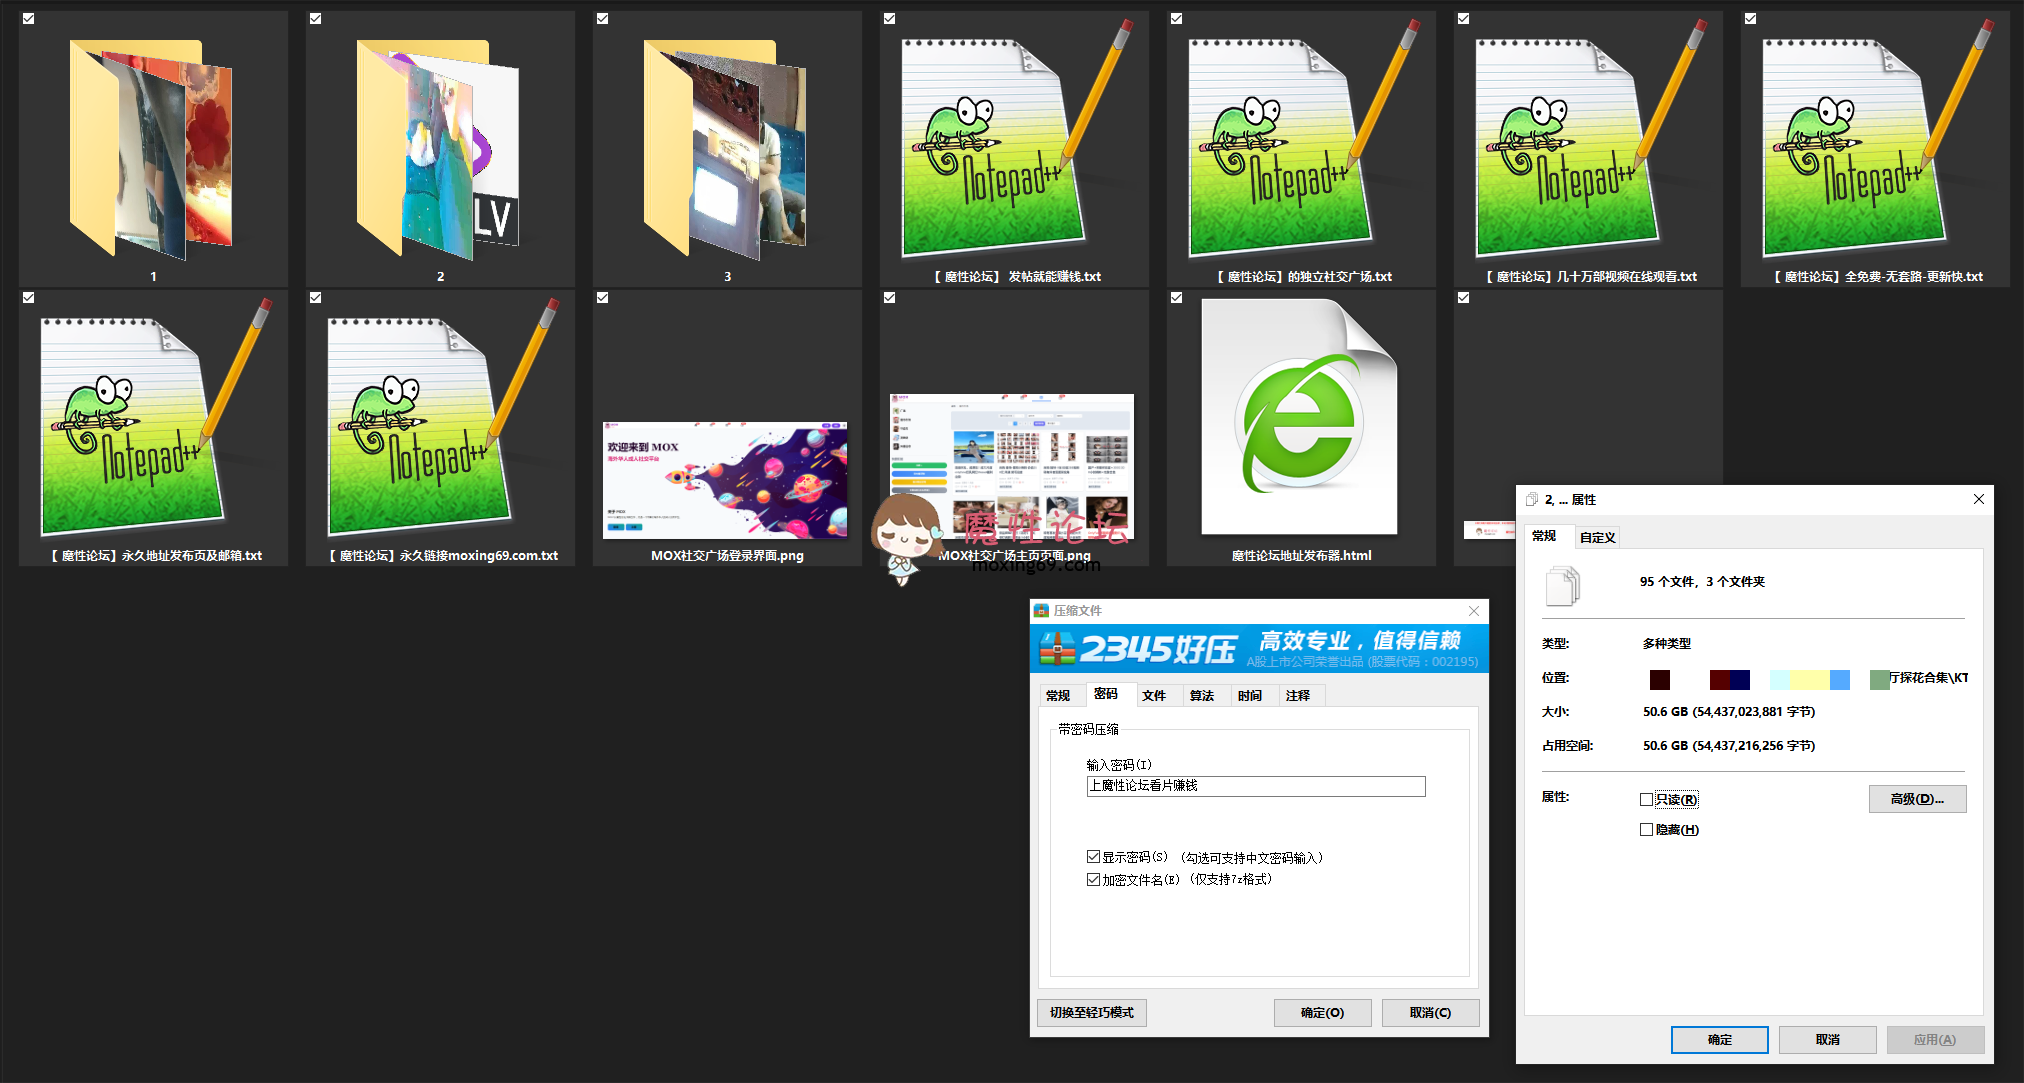Image resolution: width=2024 pixels, height=1083 pixels.
Task: Click 确定(O) in compress dialog
Action: pos(1322,1013)
